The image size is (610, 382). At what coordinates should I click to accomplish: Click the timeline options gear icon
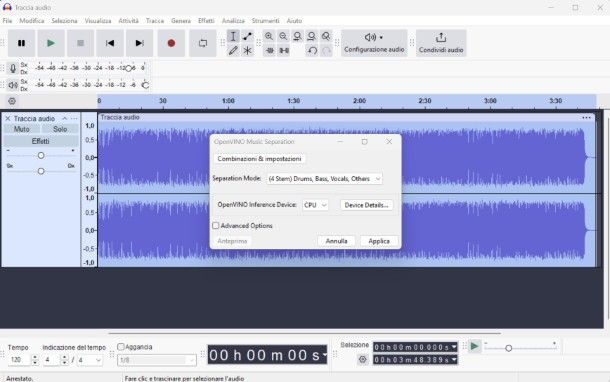tap(12, 101)
